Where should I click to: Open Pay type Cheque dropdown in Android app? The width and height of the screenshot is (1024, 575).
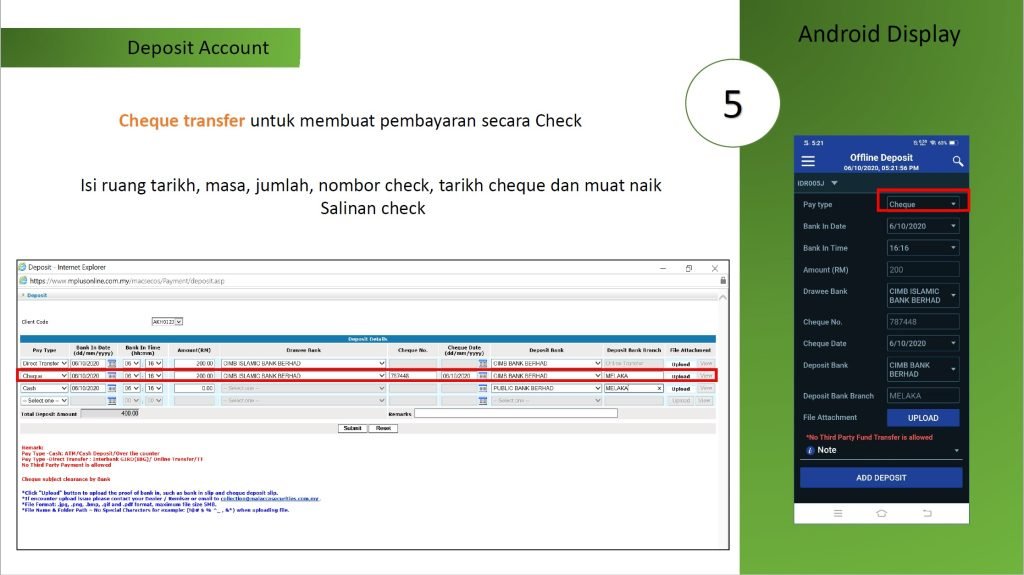click(923, 204)
